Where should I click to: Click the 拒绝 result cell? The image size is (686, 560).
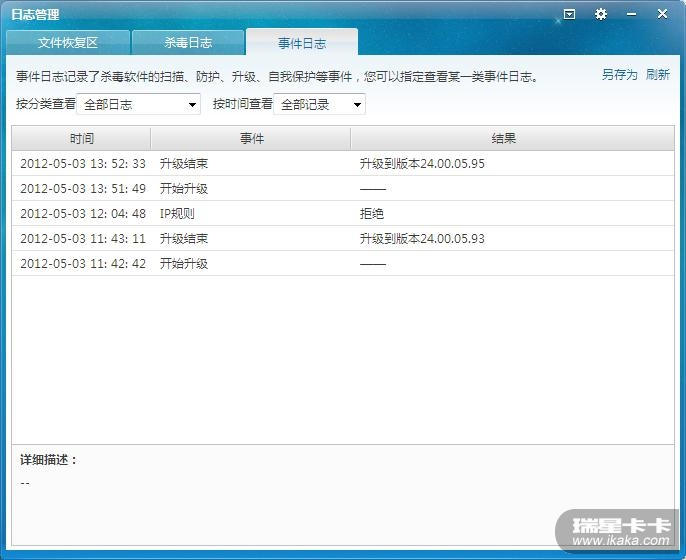(x=371, y=214)
